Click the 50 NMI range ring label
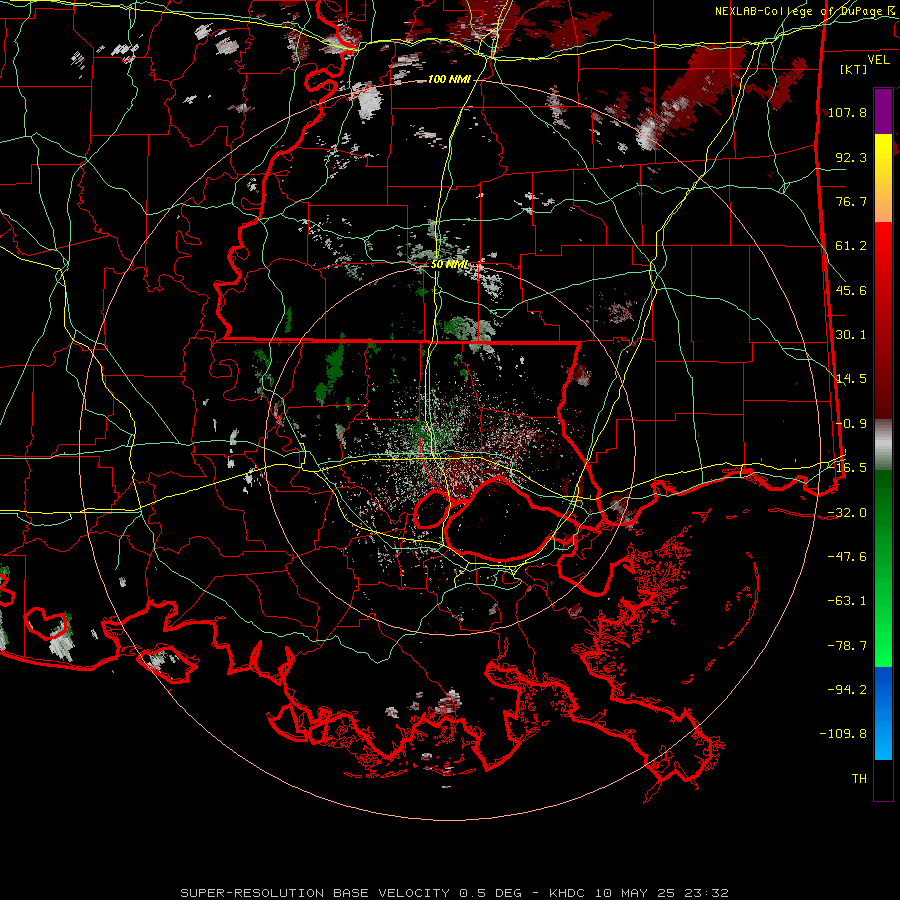Screen dimensions: 900x900 449,265
